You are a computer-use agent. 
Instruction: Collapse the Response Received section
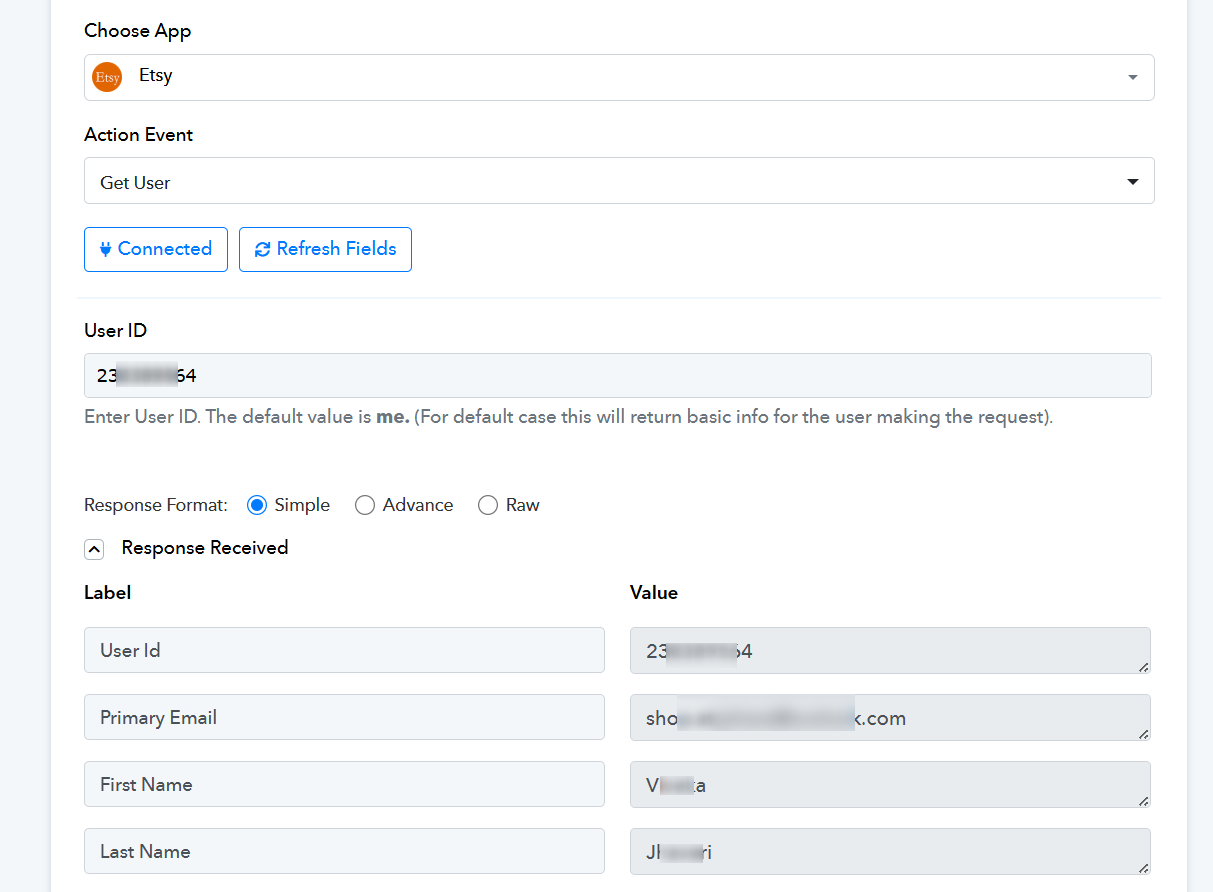(94, 549)
